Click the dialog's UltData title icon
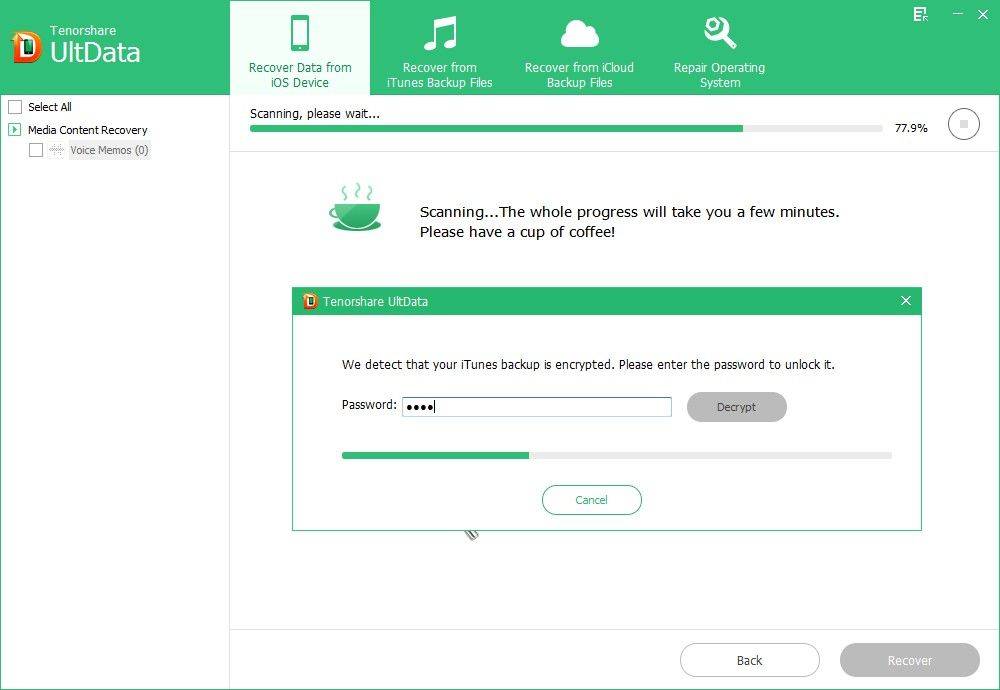Image resolution: width=1000 pixels, height=690 pixels. 310,301
